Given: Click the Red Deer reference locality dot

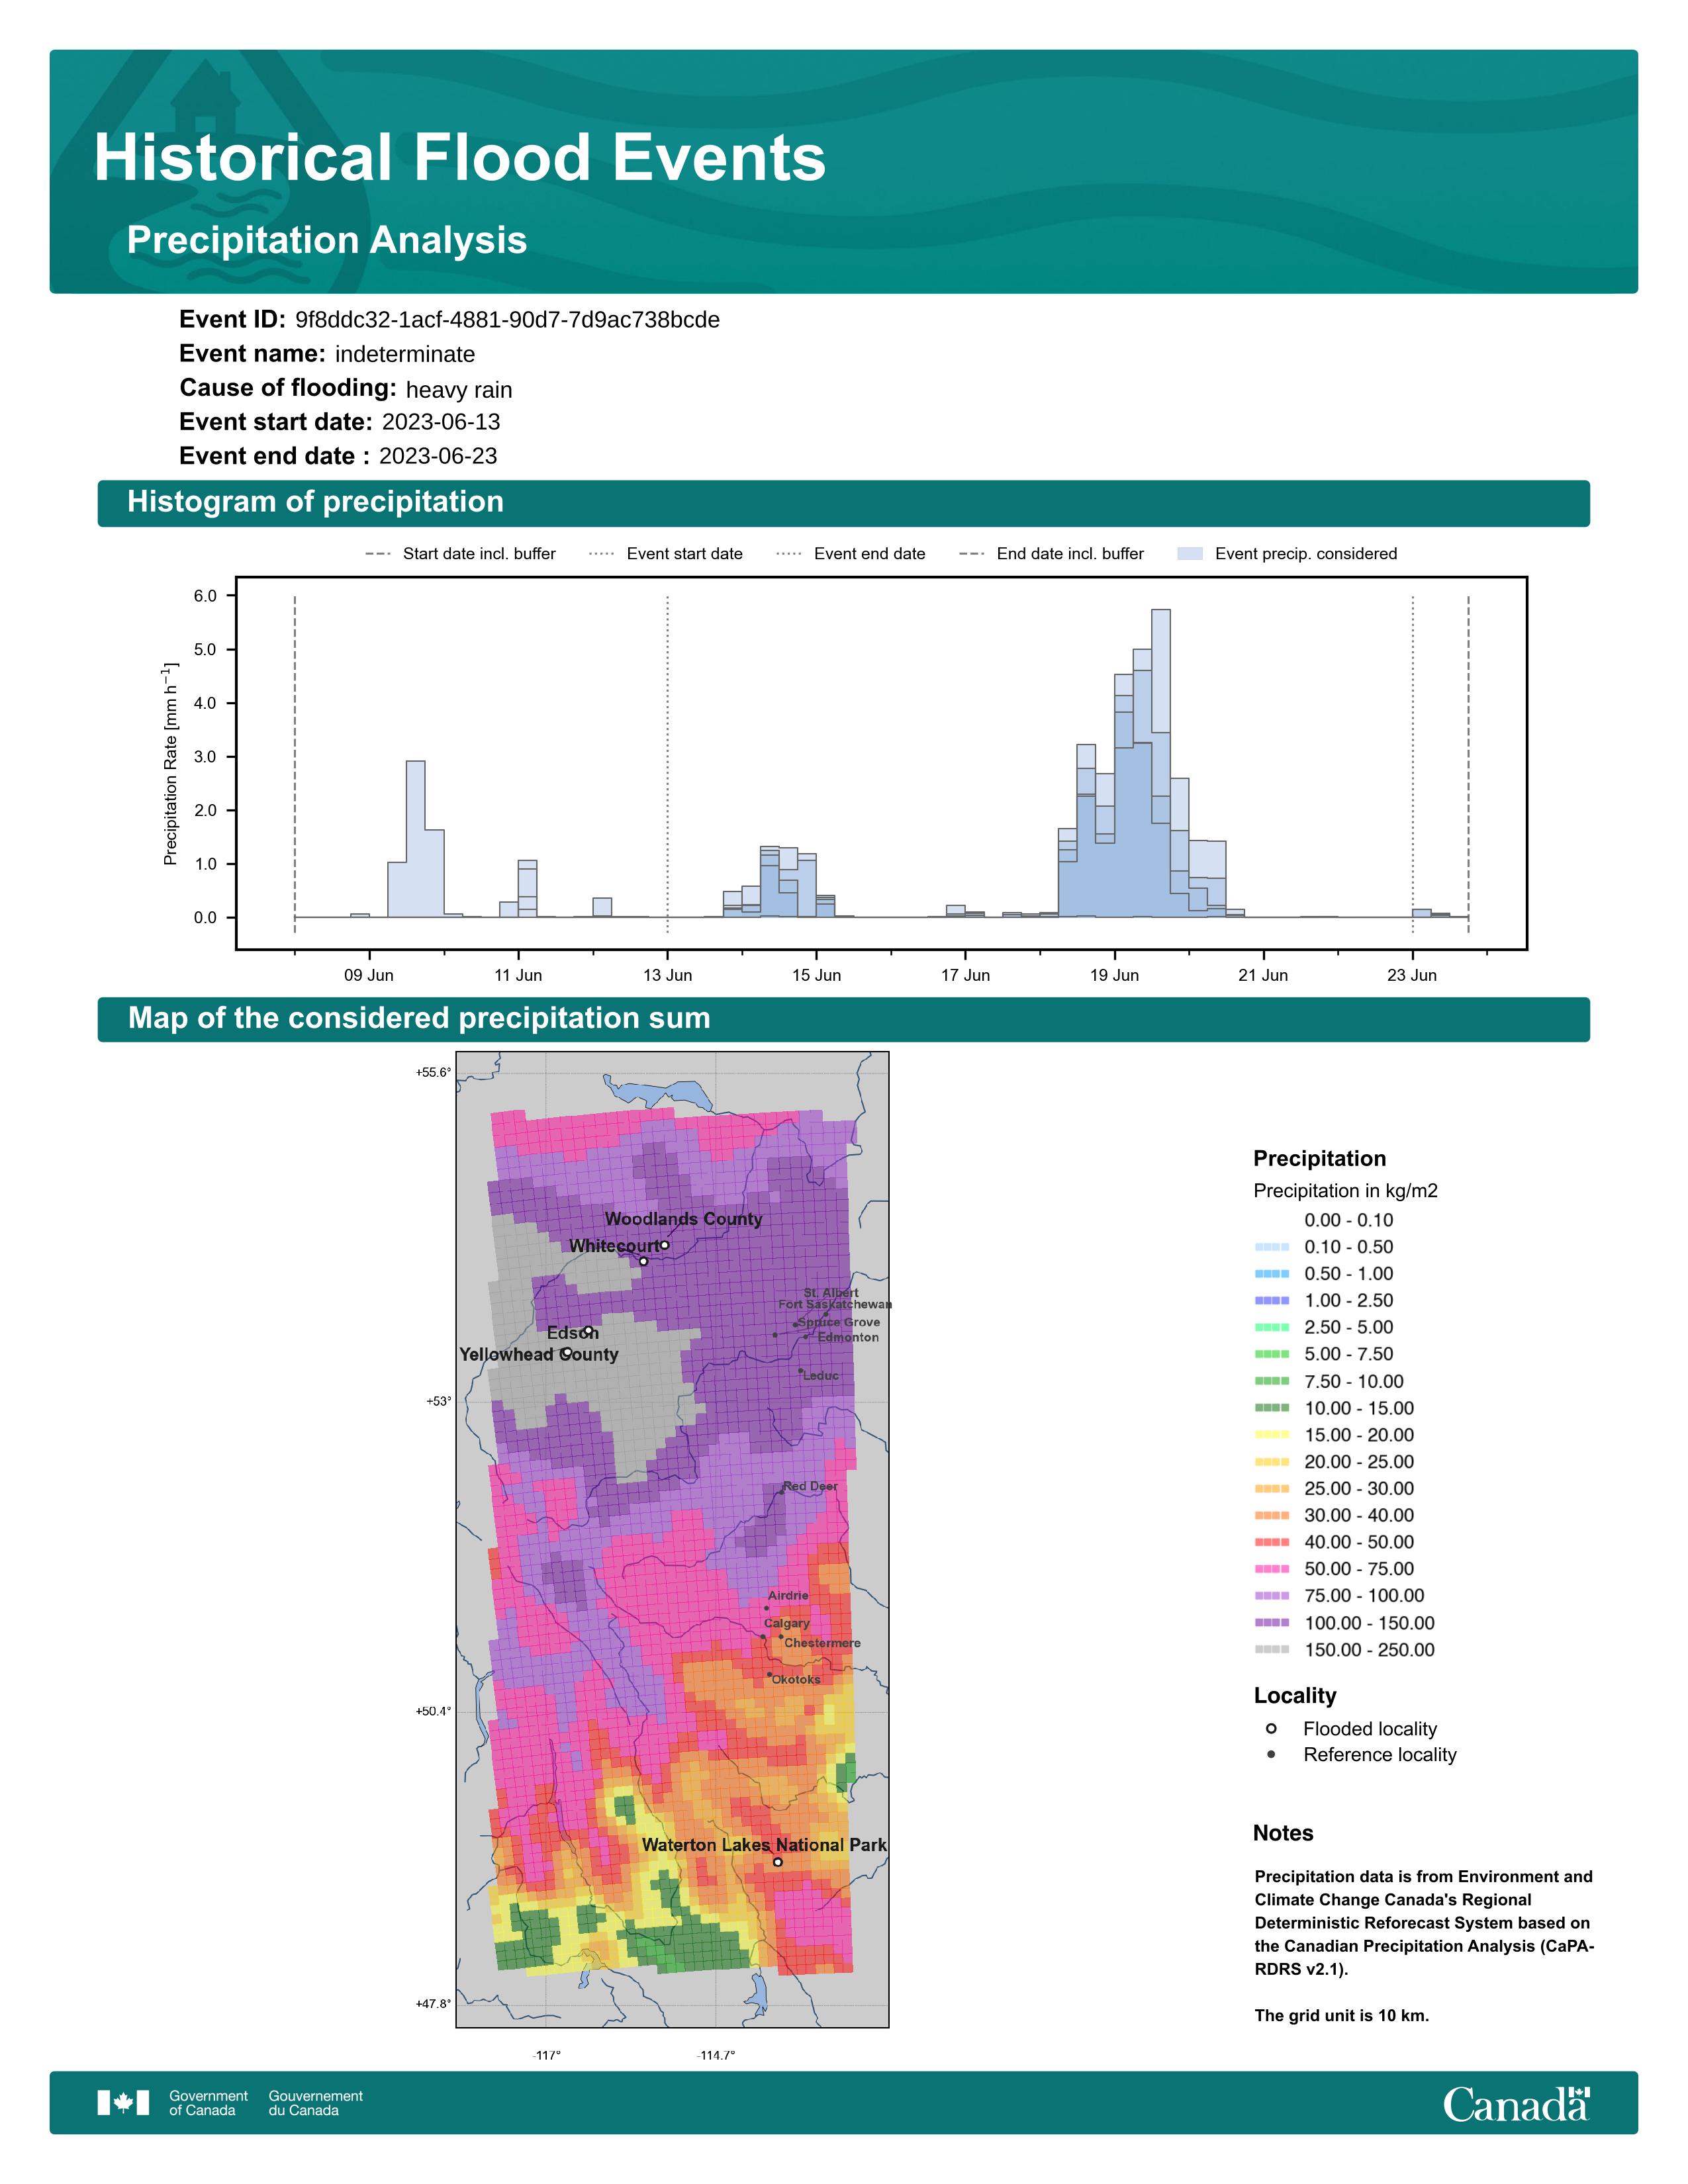Looking at the screenshot, I should [x=782, y=1492].
